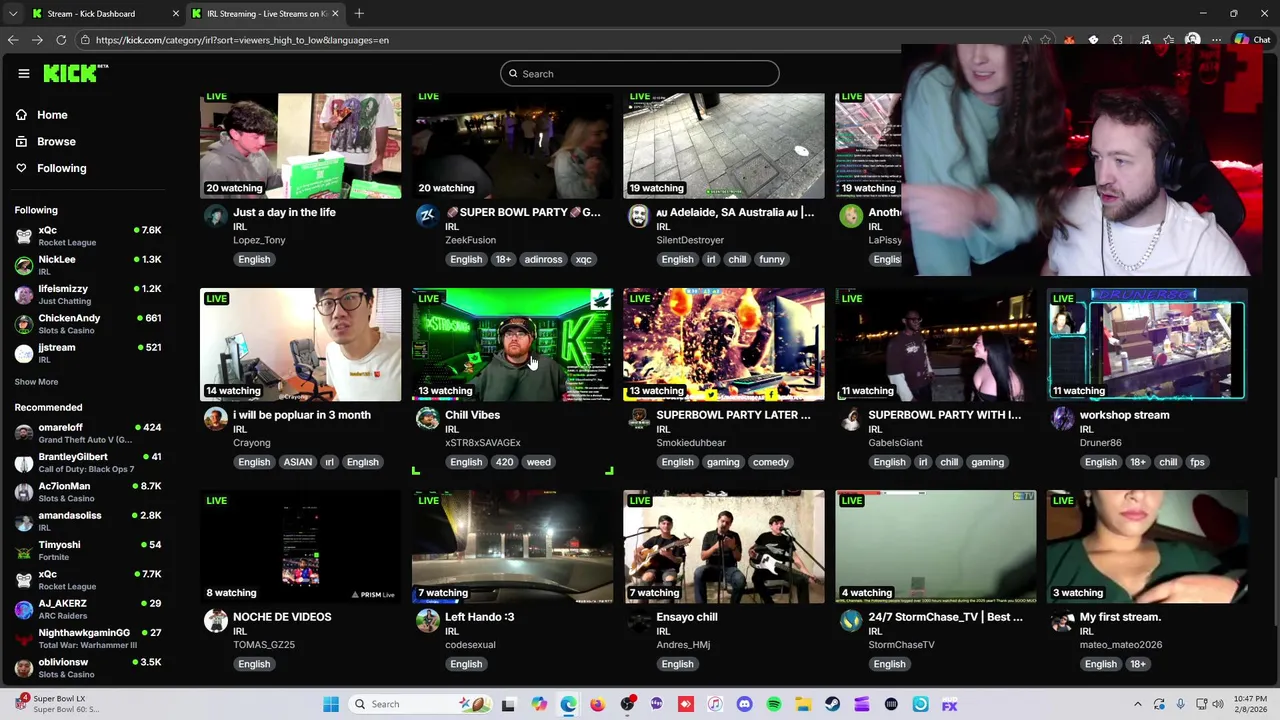Open 'My first stream.' thumbnail
1280x720 pixels.
[1147, 546]
